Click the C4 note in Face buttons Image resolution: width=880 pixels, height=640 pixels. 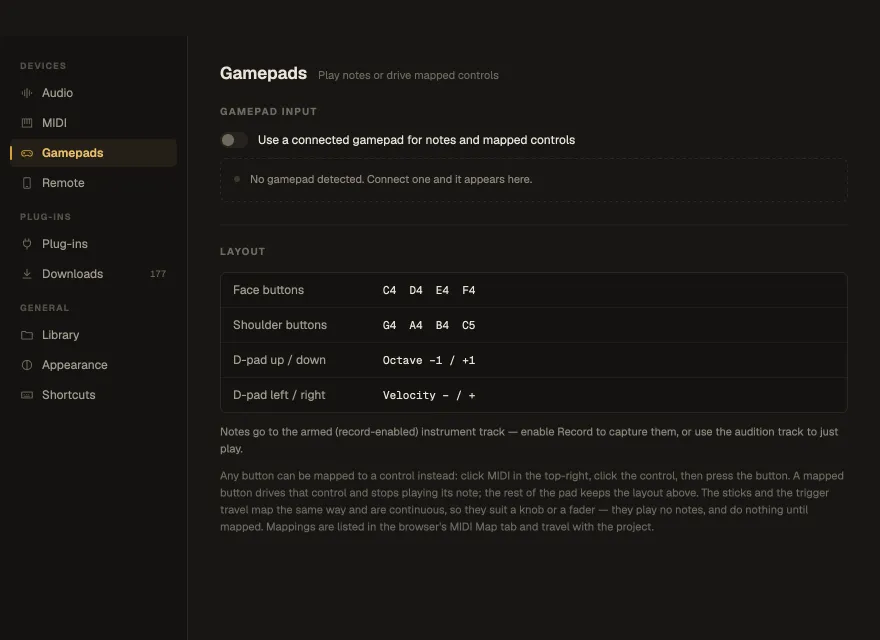(x=389, y=290)
